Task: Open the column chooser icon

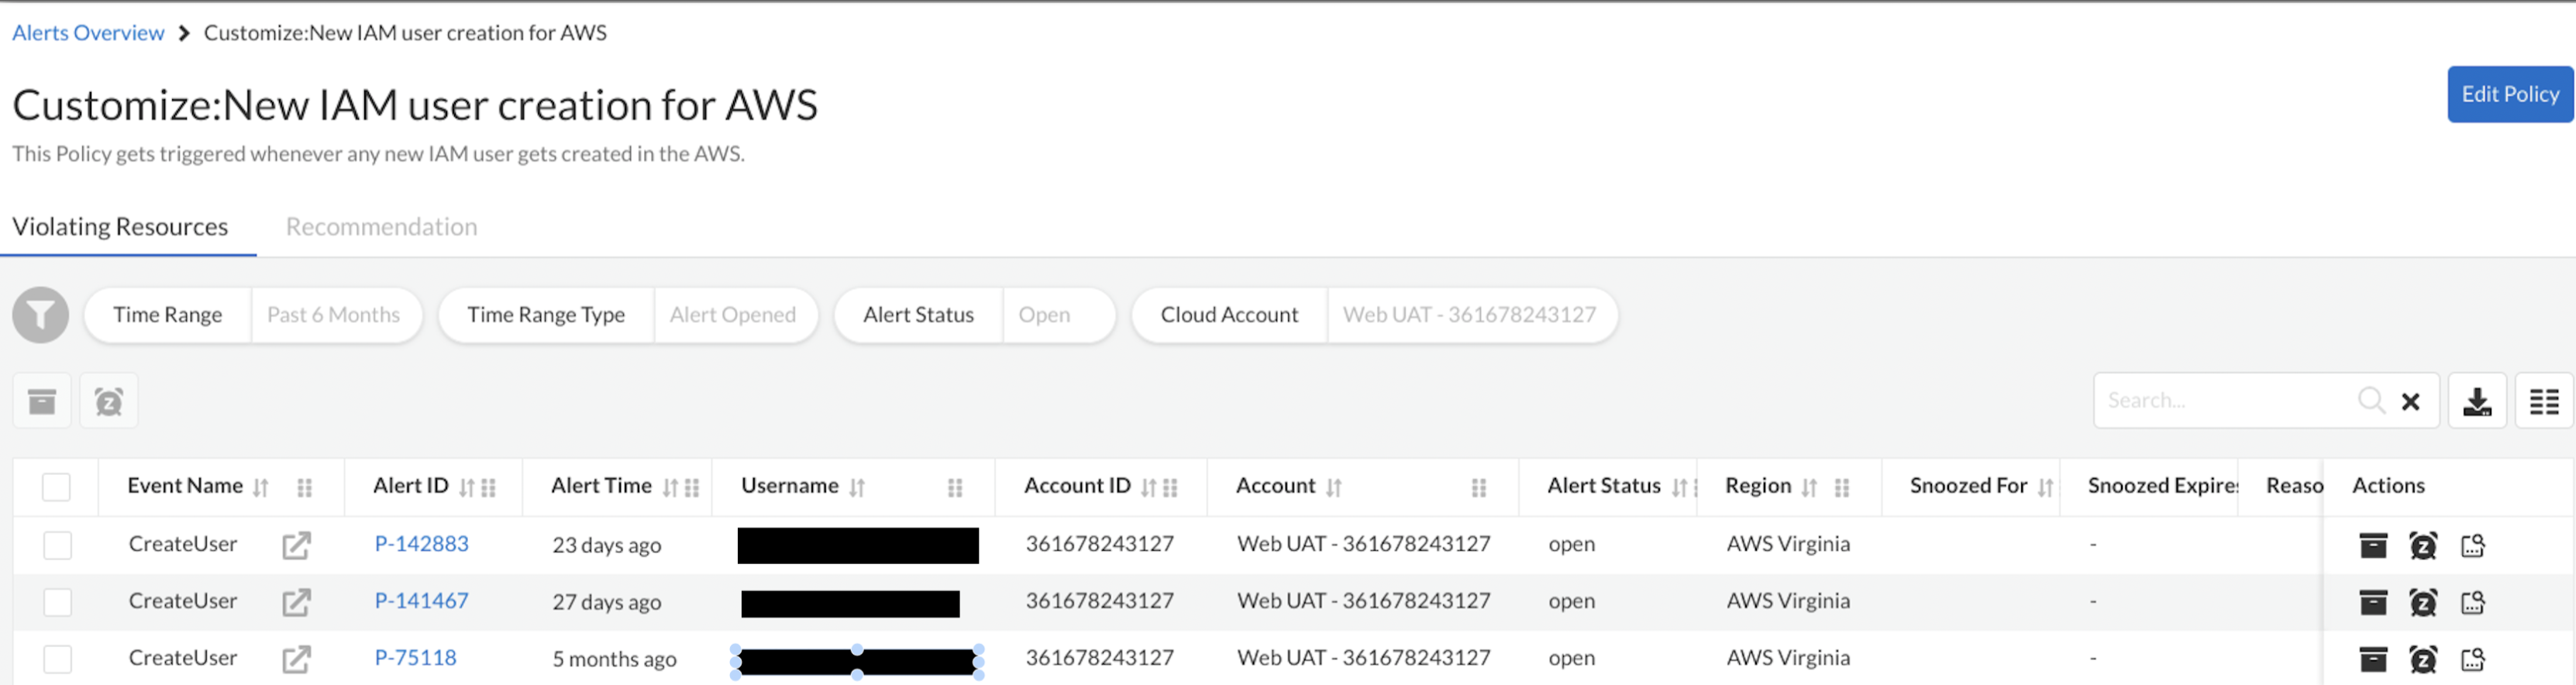Action: [2543, 401]
